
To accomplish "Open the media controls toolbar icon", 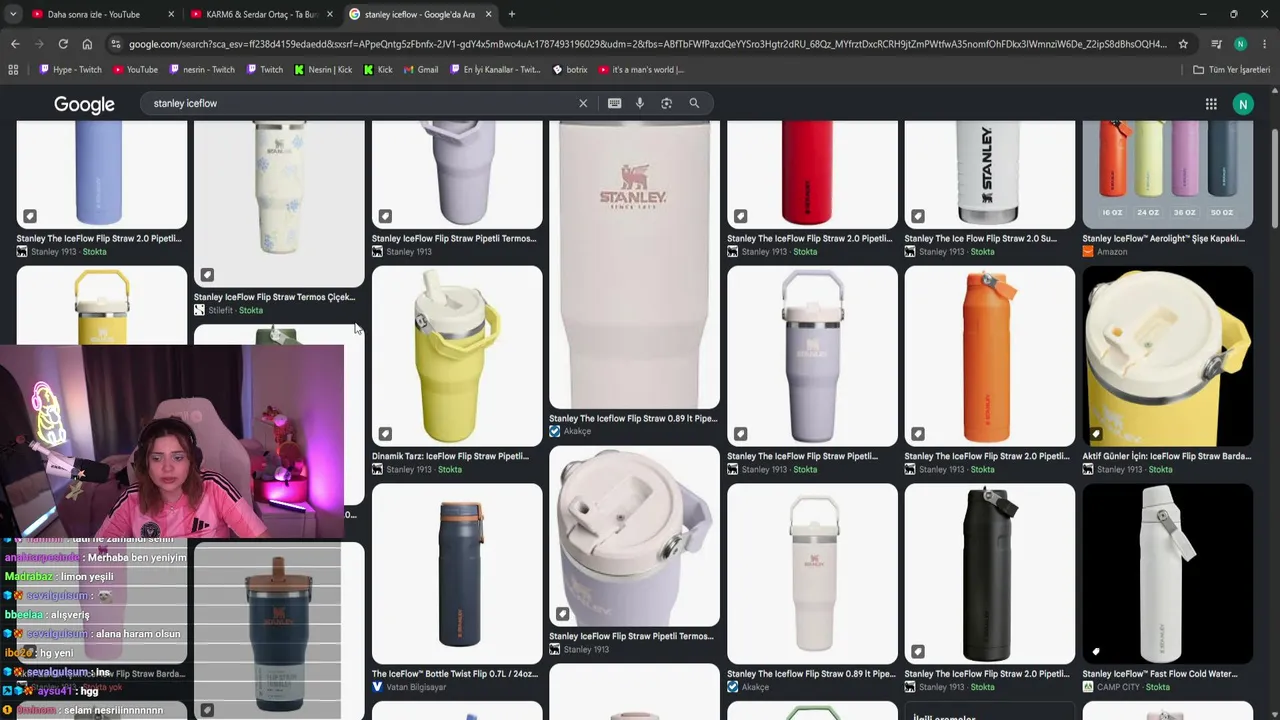I will (1216, 44).
